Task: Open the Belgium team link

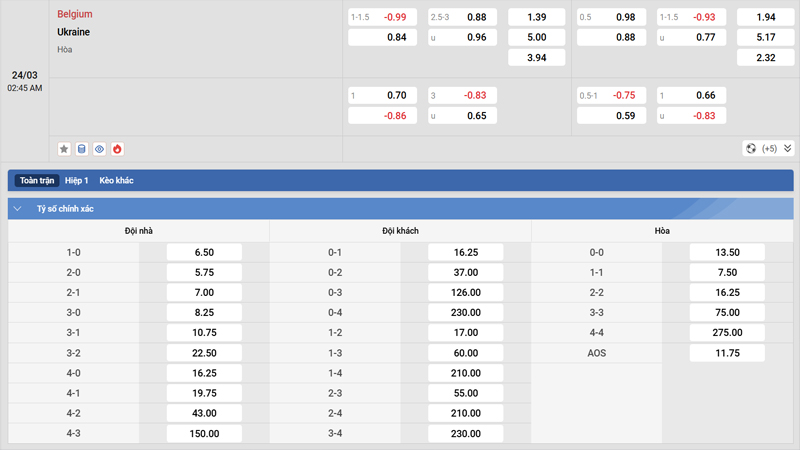Action: tap(75, 15)
